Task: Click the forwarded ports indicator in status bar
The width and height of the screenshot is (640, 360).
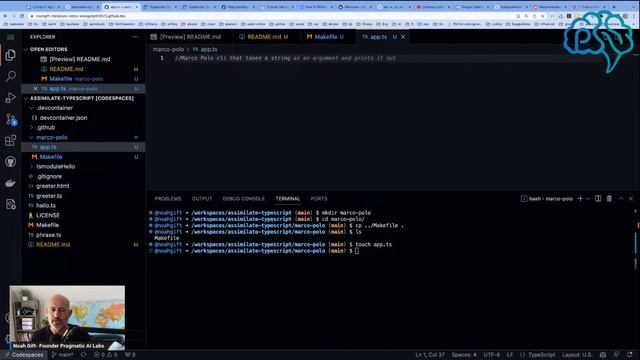Action: (x=130, y=355)
